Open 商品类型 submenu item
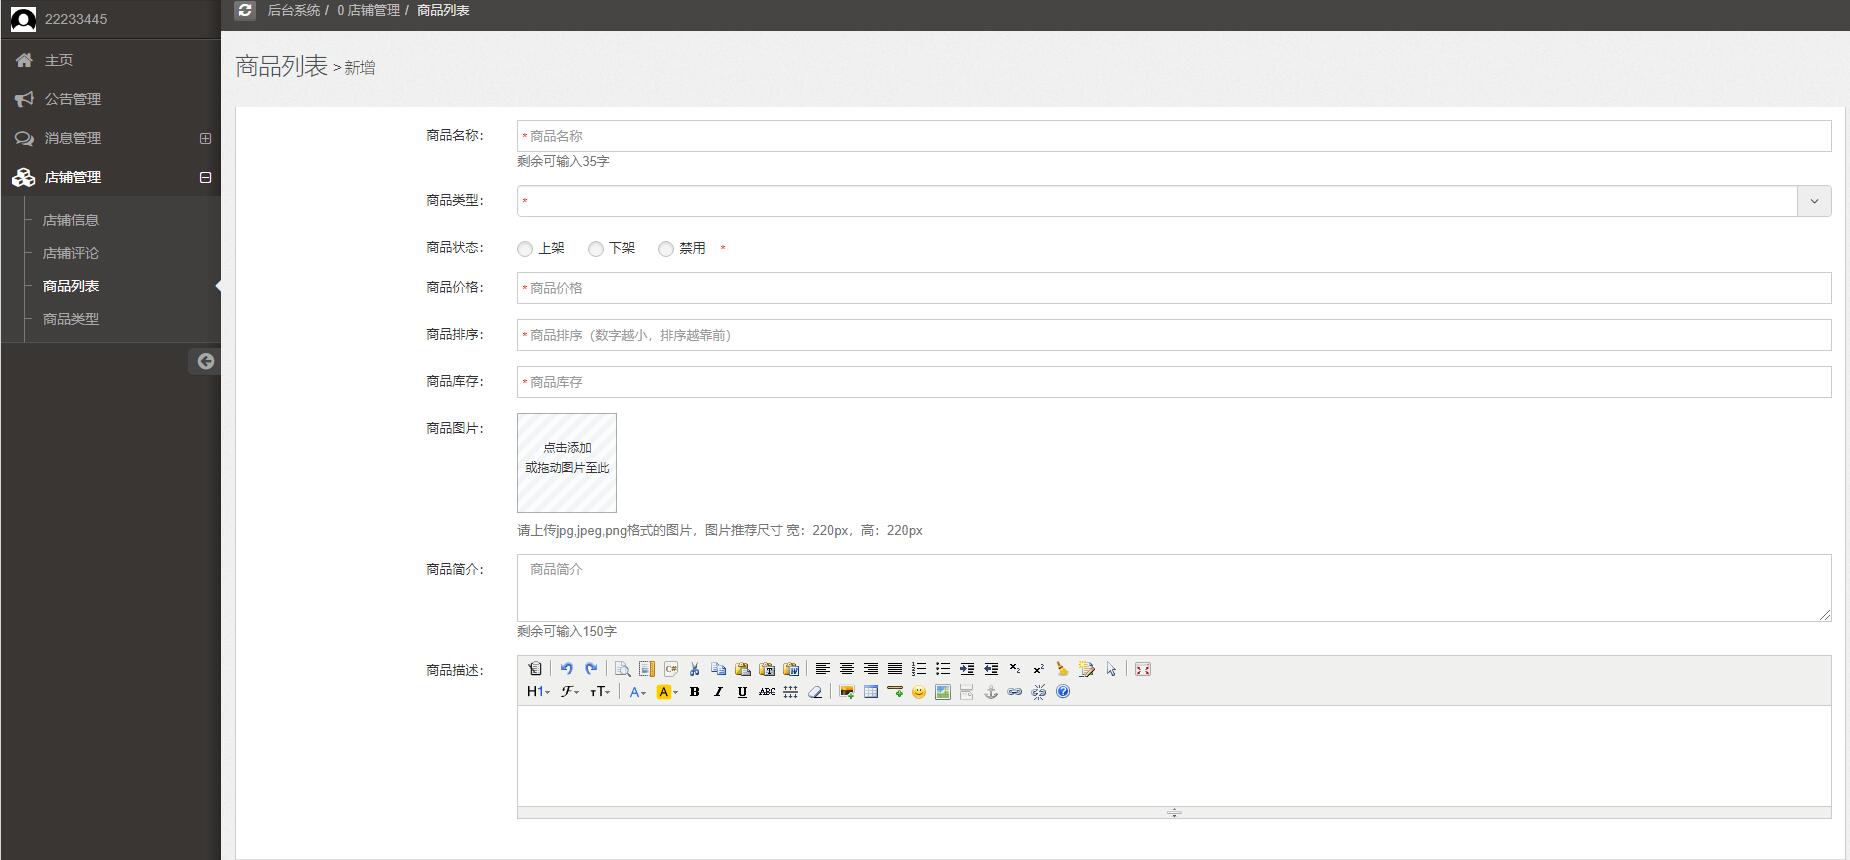 (71, 319)
